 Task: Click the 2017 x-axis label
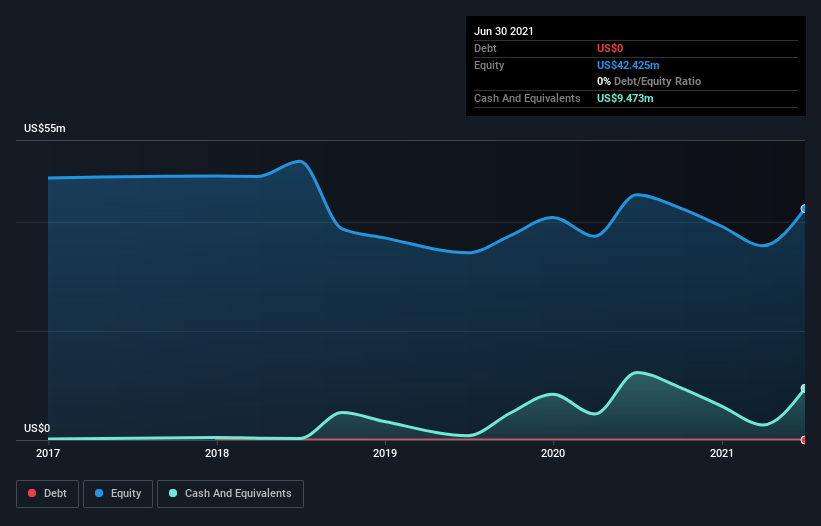[x=48, y=453]
